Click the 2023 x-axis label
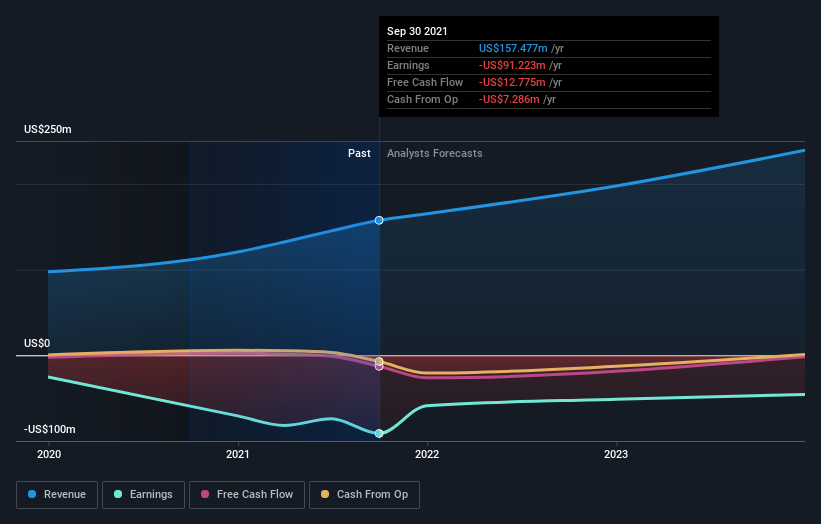Viewport: 821px width, 524px height. coord(616,454)
